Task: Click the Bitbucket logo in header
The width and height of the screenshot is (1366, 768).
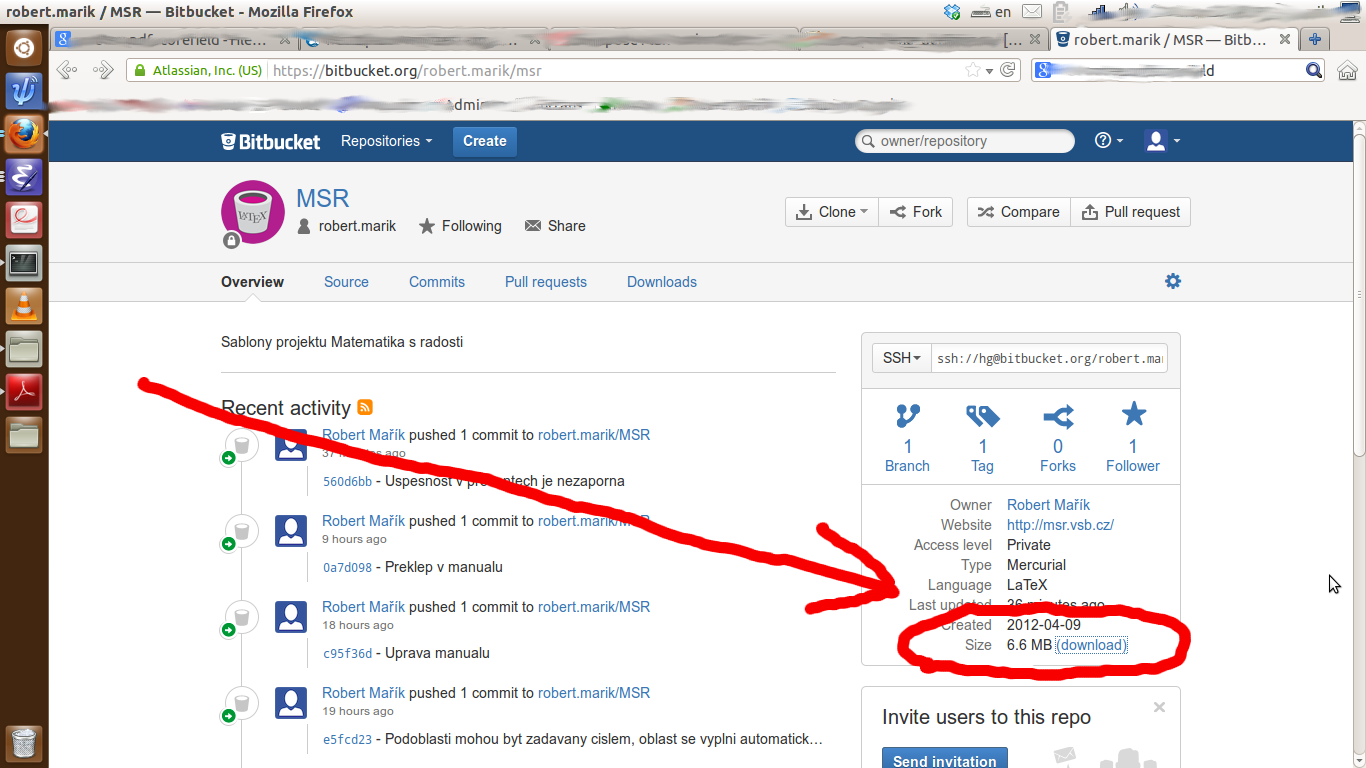Action: (270, 141)
